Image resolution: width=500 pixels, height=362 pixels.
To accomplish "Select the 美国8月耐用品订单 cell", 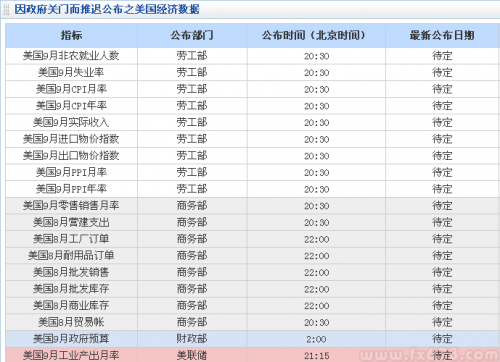I will click(71, 256).
